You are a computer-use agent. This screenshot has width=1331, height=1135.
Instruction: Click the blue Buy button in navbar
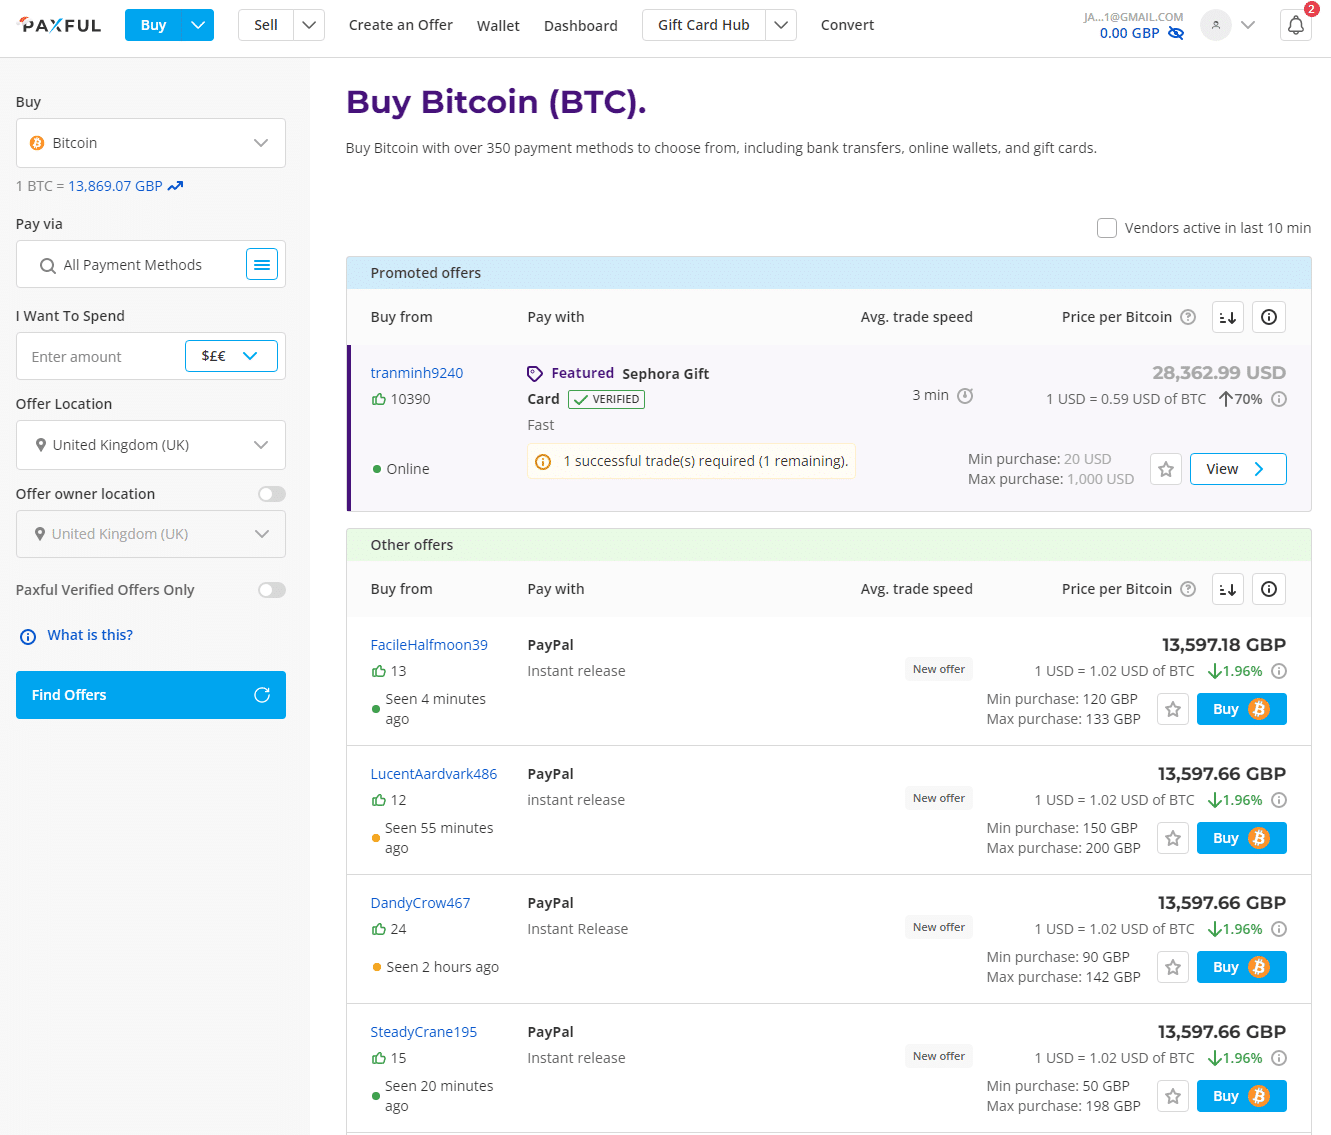[x=154, y=25]
